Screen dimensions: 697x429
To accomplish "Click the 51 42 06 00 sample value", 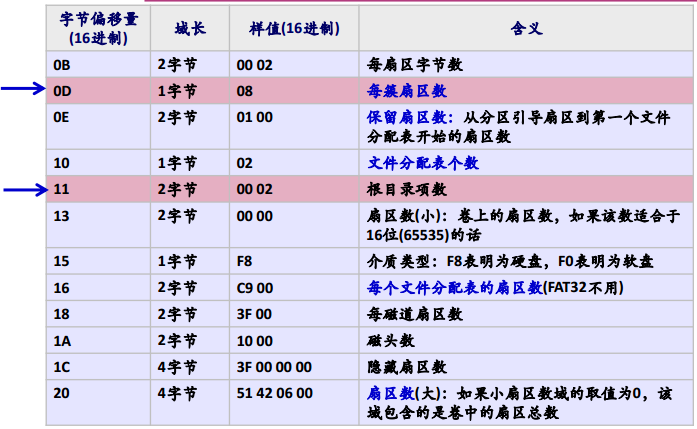I will click(274, 393).
